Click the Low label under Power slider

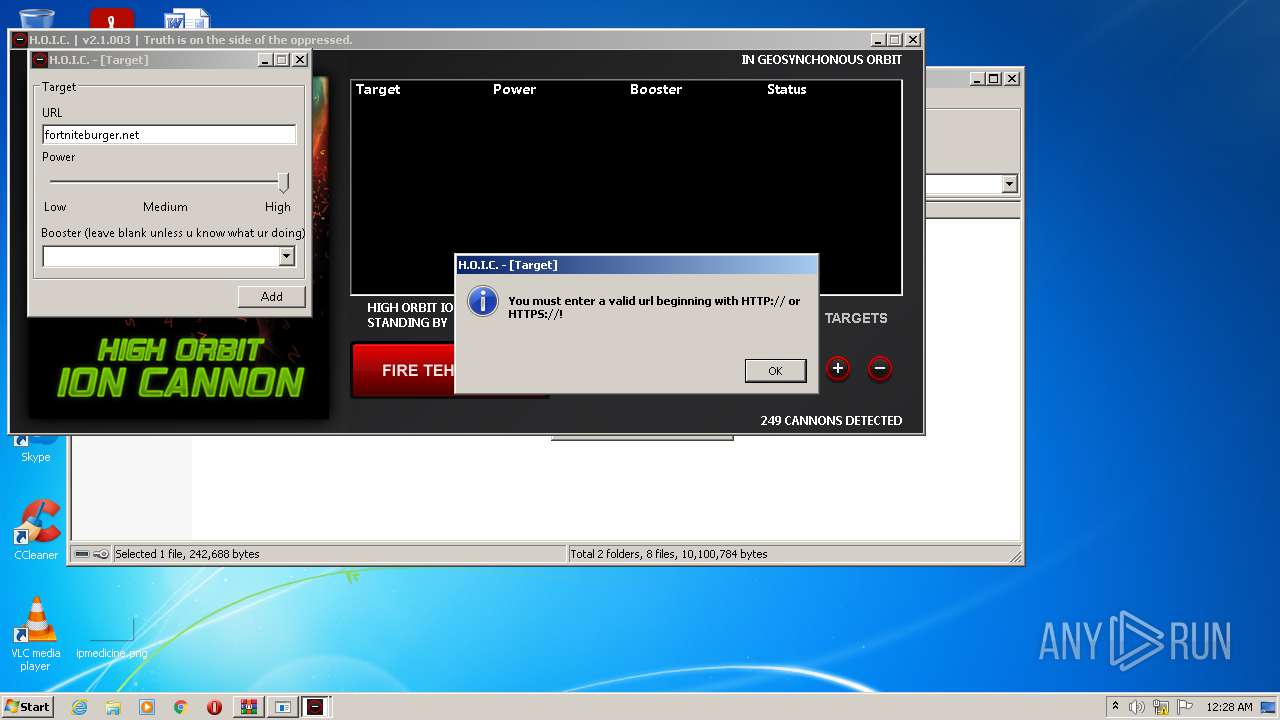tap(55, 207)
